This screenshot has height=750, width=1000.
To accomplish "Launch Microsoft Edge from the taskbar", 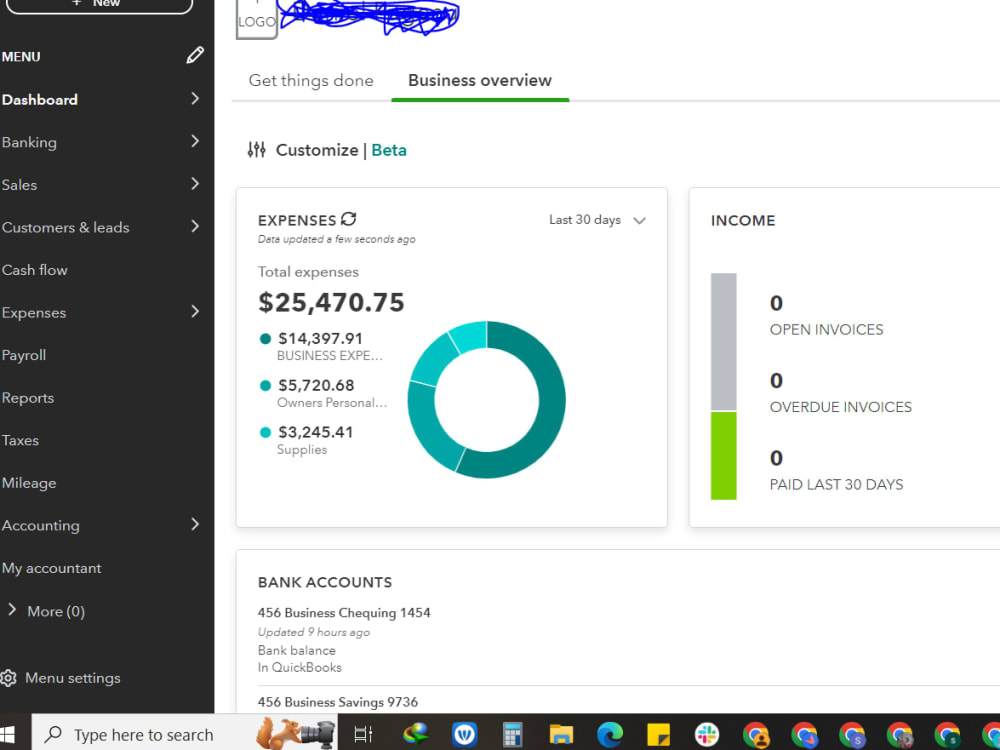I will tap(610, 733).
